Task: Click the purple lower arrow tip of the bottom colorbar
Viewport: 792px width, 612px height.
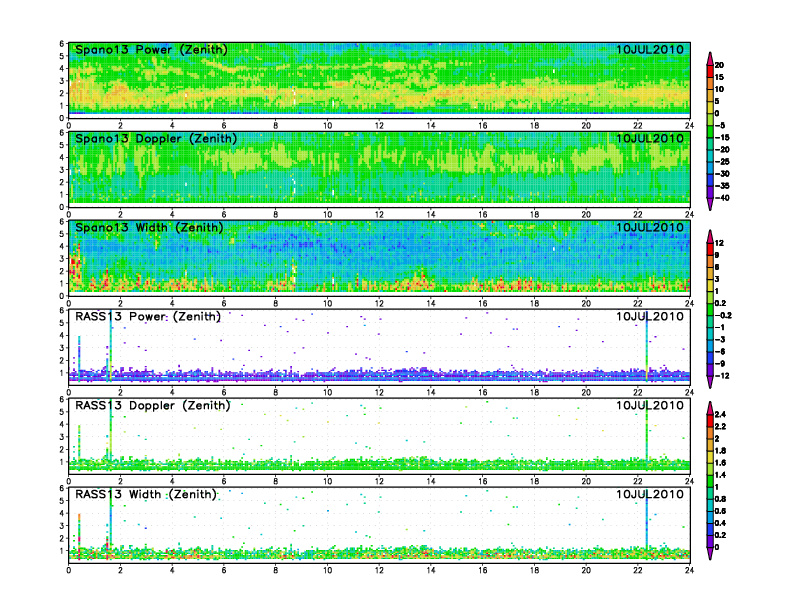Action: pos(710,554)
